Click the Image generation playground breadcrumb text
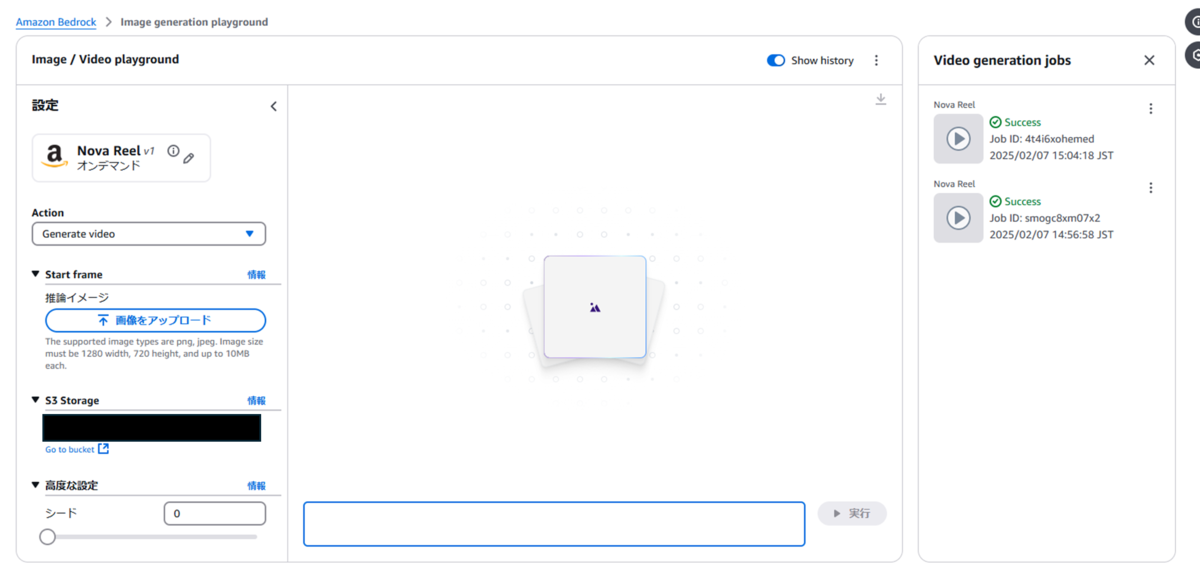Viewport: 1200px width, 567px height. tap(194, 22)
